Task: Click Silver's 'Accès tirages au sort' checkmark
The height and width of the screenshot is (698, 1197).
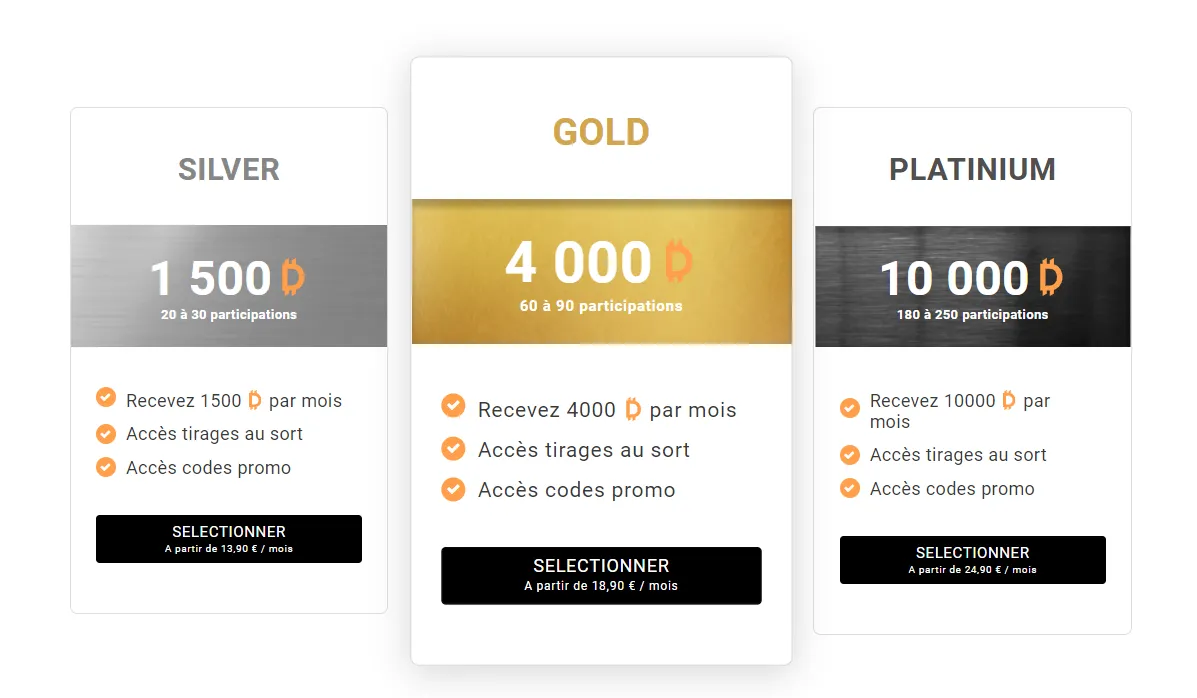Action: tap(106, 433)
